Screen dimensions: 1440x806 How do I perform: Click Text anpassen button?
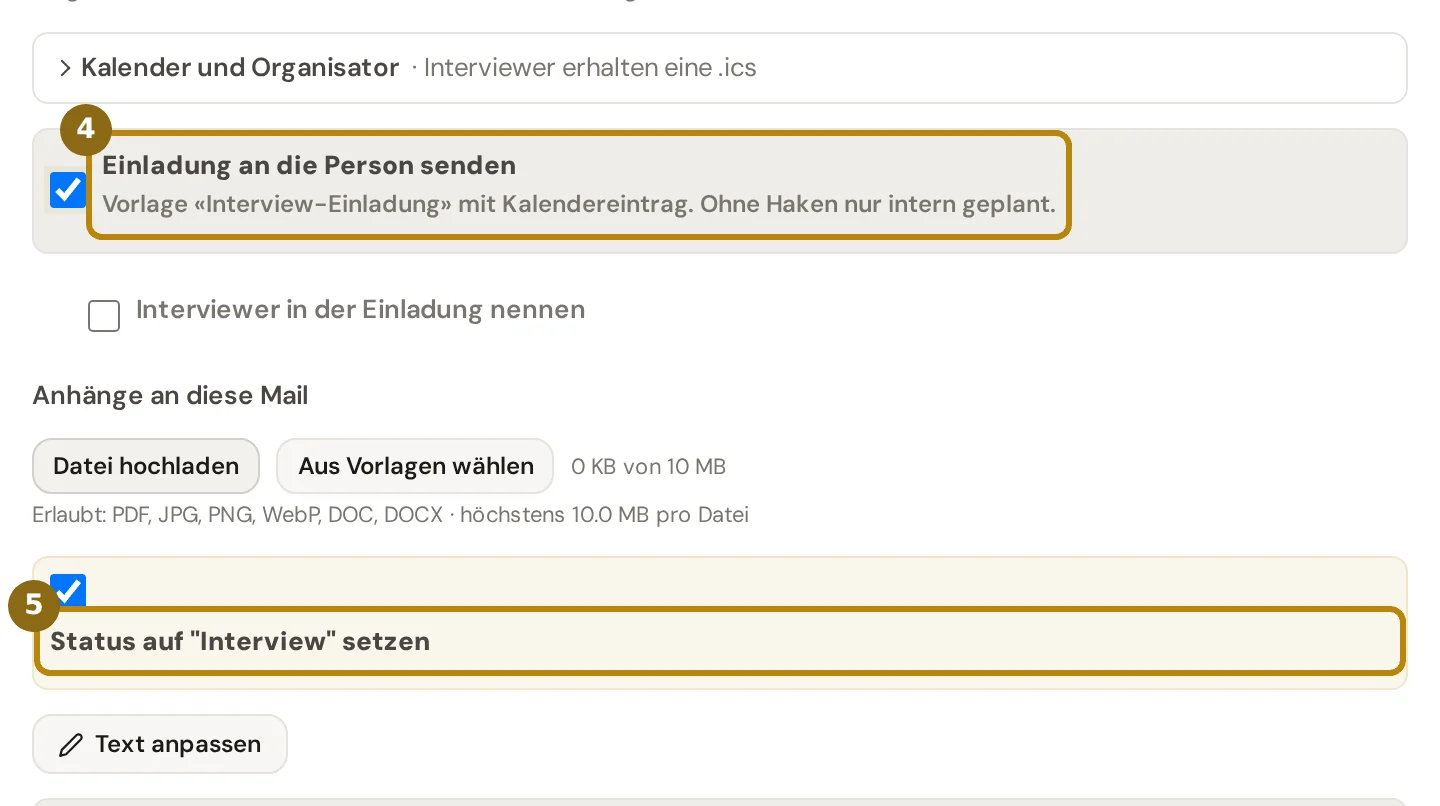pos(160,744)
